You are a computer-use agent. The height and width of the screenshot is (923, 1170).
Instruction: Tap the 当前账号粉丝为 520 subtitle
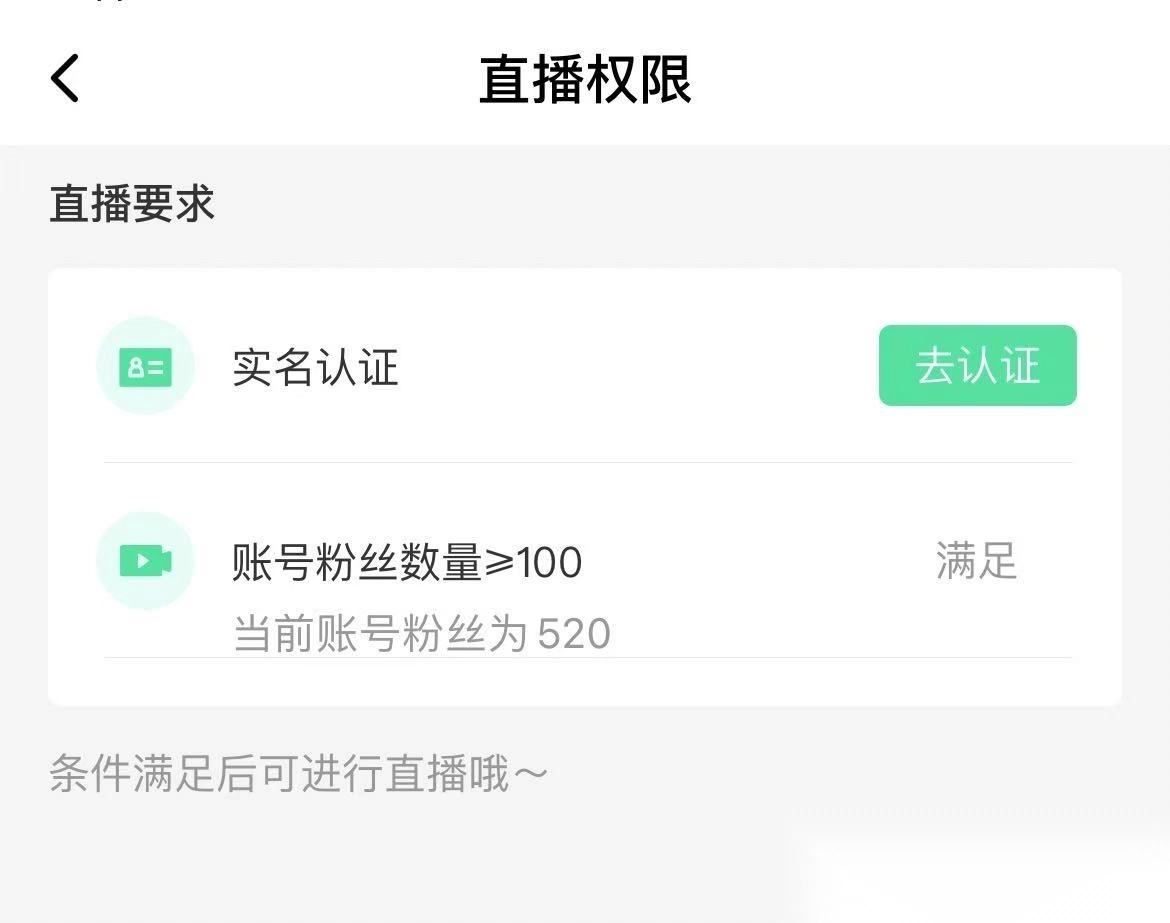coord(420,634)
